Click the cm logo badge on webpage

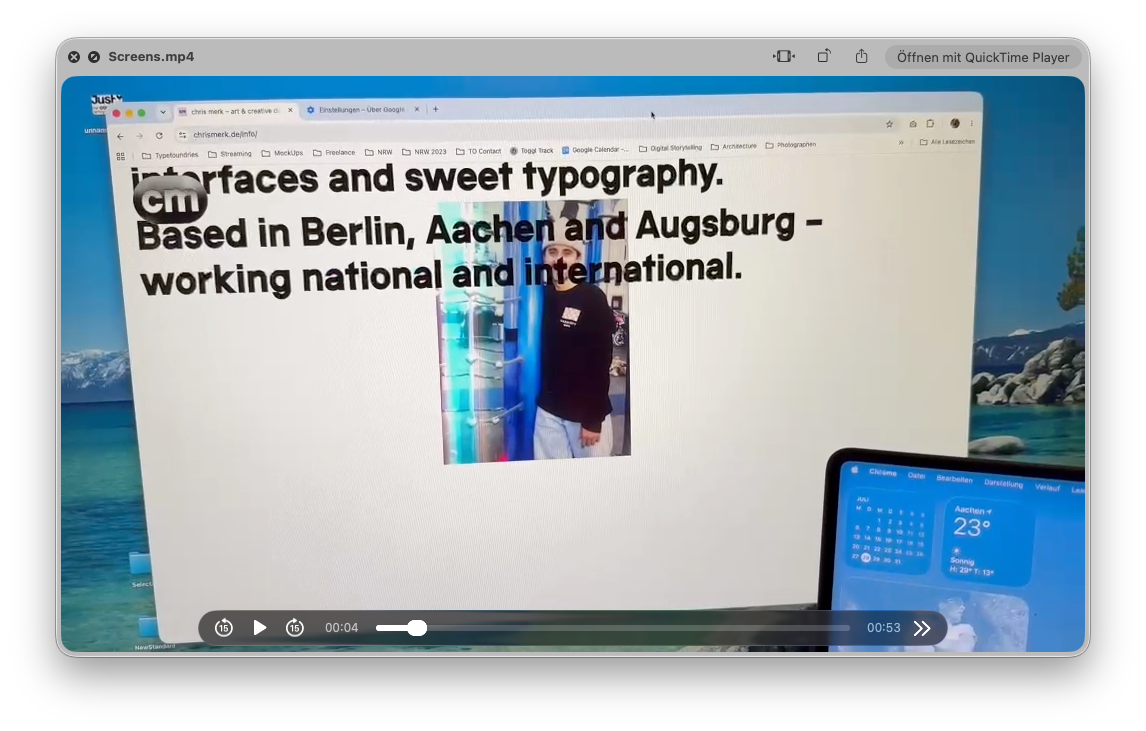(x=170, y=200)
